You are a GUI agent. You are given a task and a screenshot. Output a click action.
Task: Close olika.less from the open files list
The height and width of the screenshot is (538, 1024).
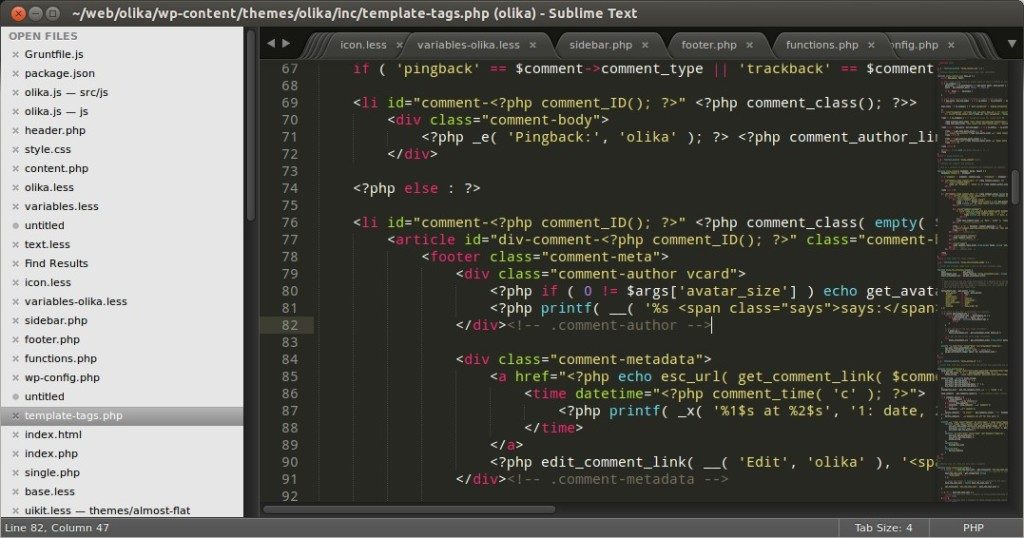[x=16, y=187]
